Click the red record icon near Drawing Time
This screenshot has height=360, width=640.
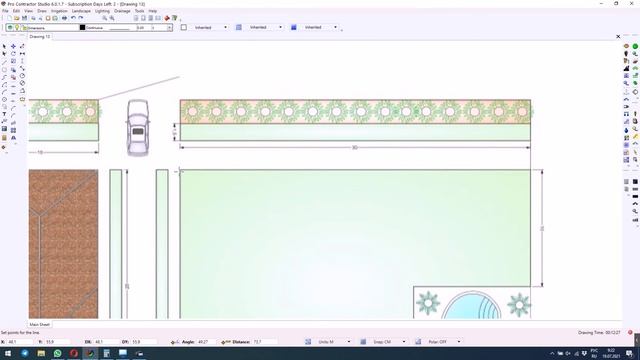[x=630, y=333]
